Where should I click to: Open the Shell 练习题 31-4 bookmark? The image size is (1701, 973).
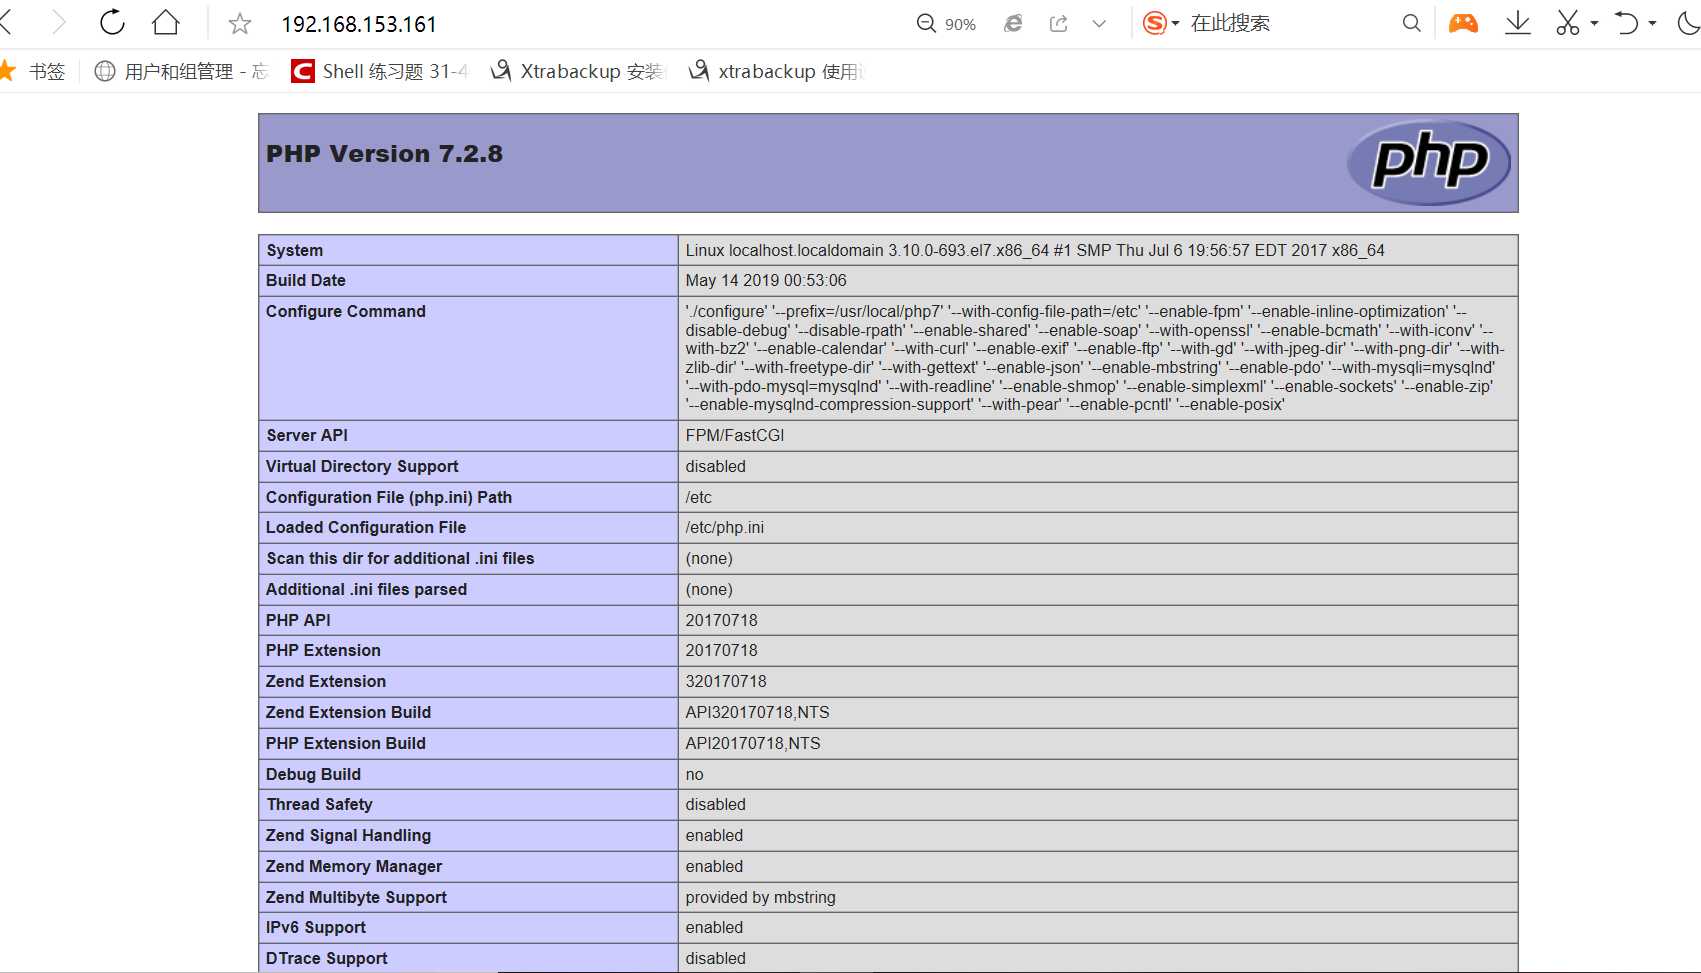point(379,71)
